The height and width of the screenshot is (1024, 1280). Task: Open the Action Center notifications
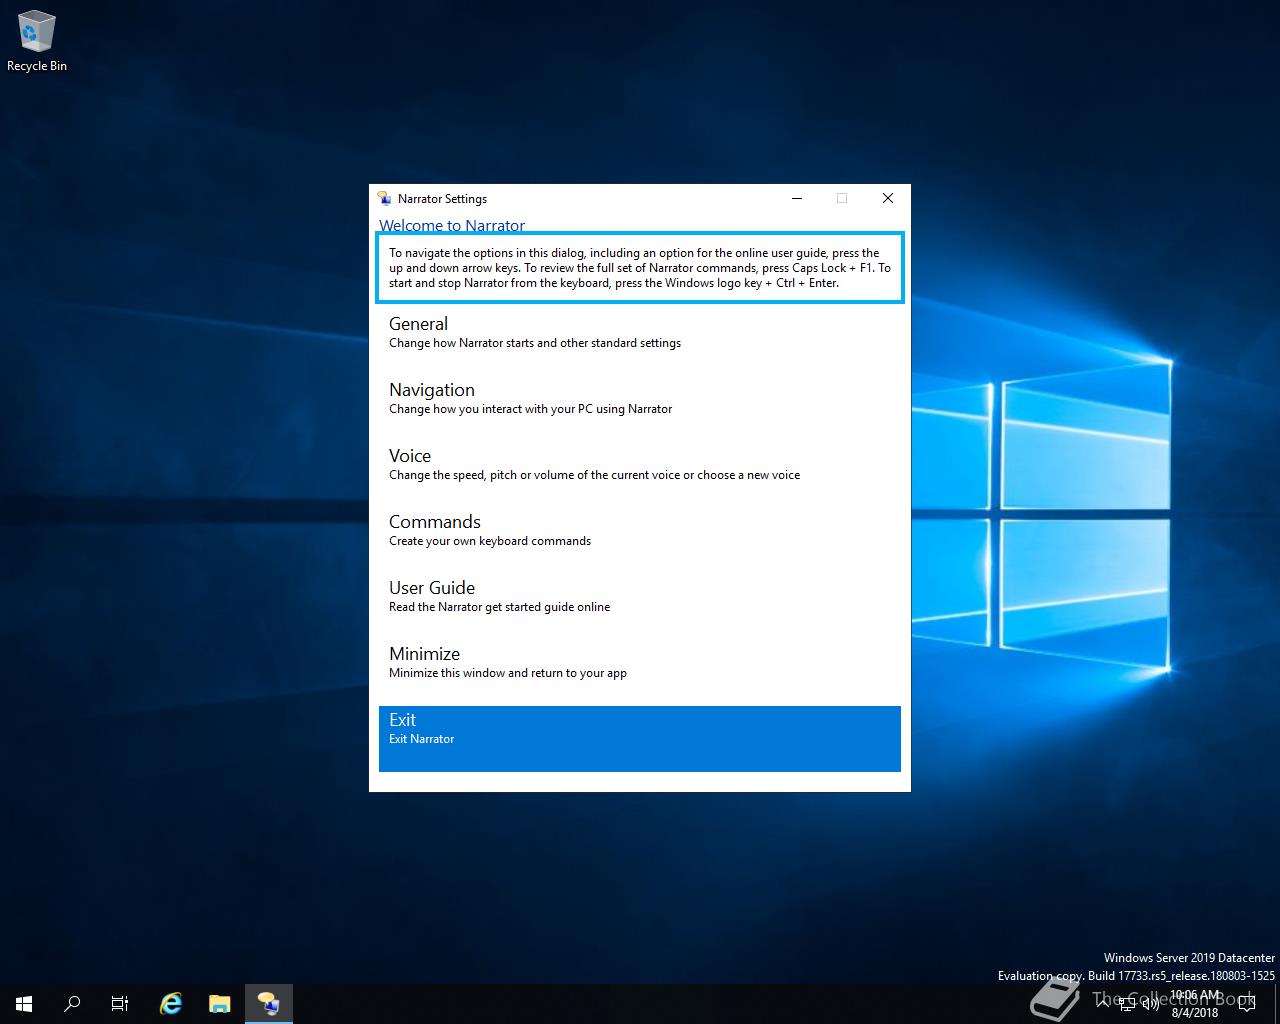point(1246,1004)
